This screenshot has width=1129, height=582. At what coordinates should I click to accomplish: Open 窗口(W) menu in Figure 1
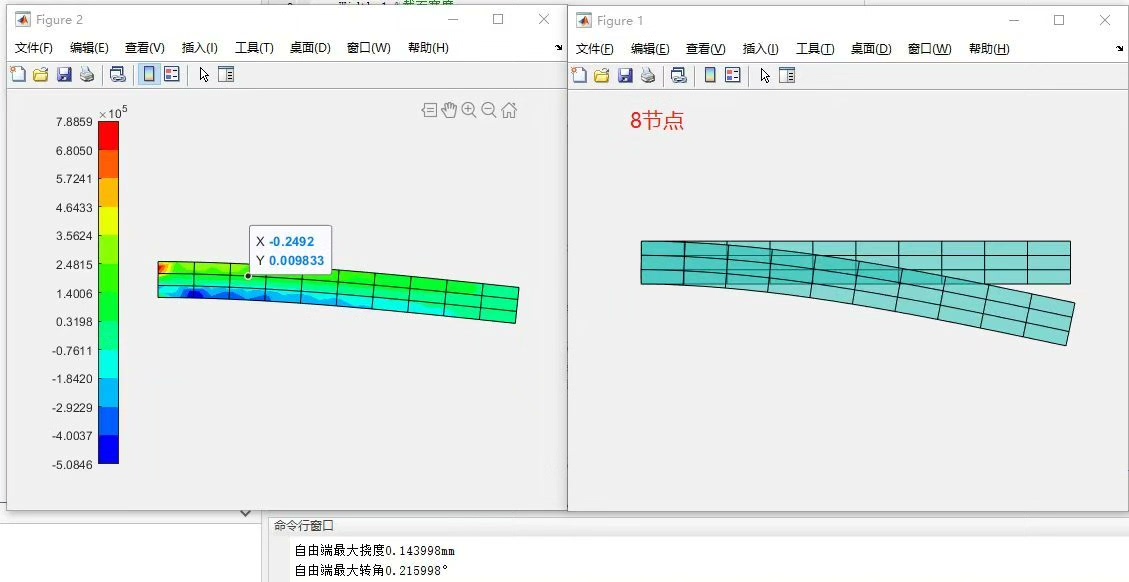(x=930, y=48)
